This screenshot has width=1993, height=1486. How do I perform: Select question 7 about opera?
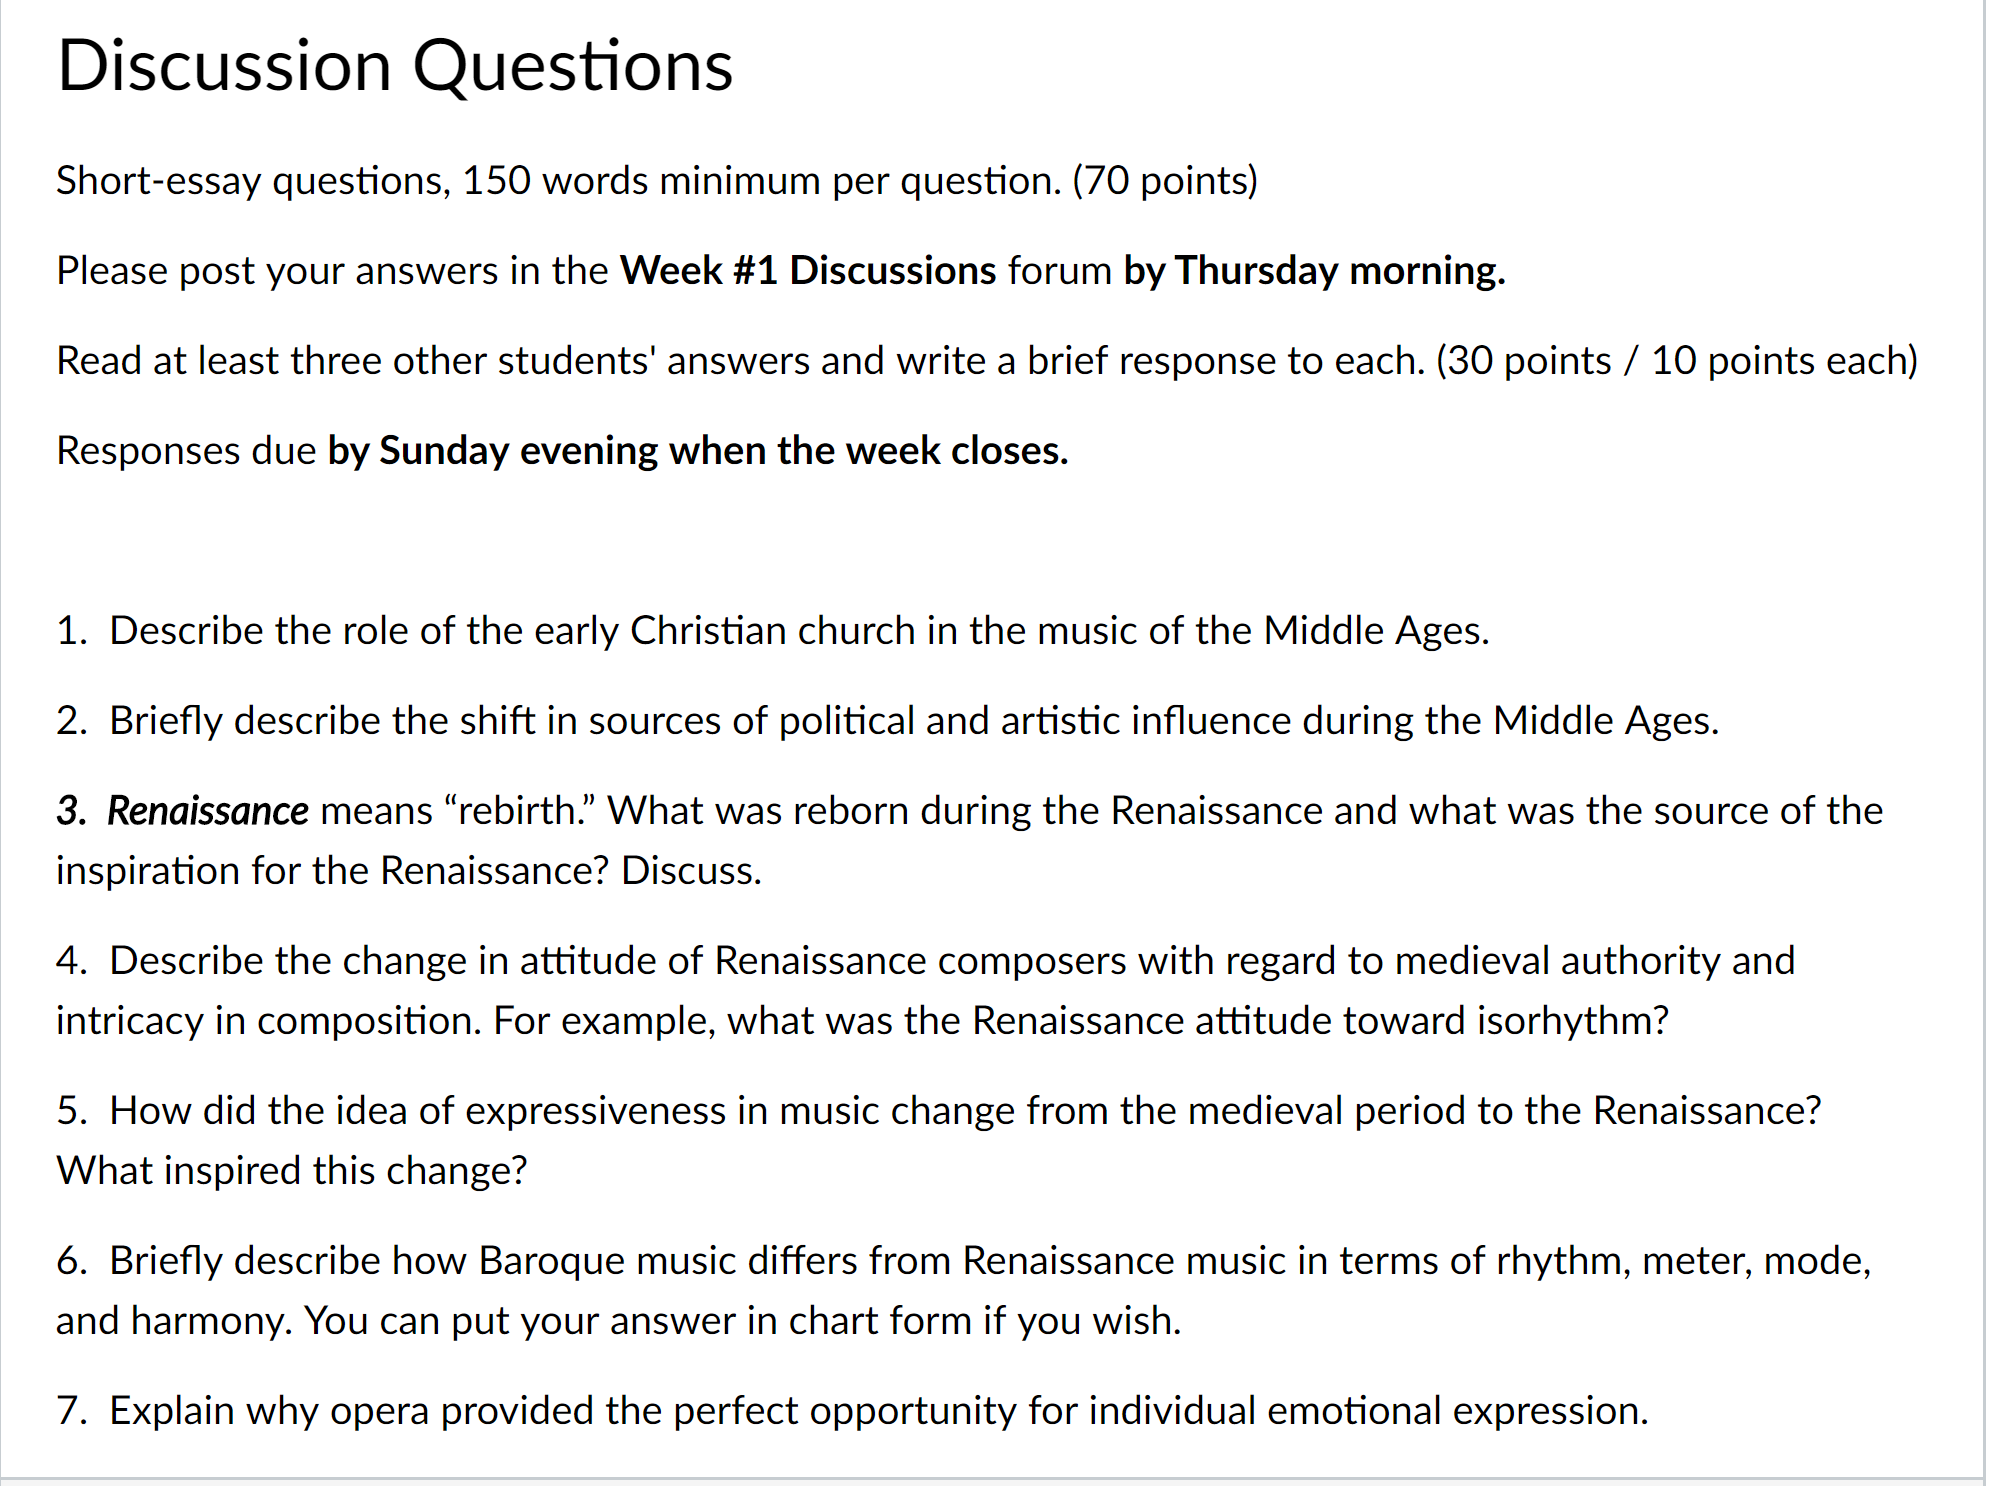point(853,1411)
